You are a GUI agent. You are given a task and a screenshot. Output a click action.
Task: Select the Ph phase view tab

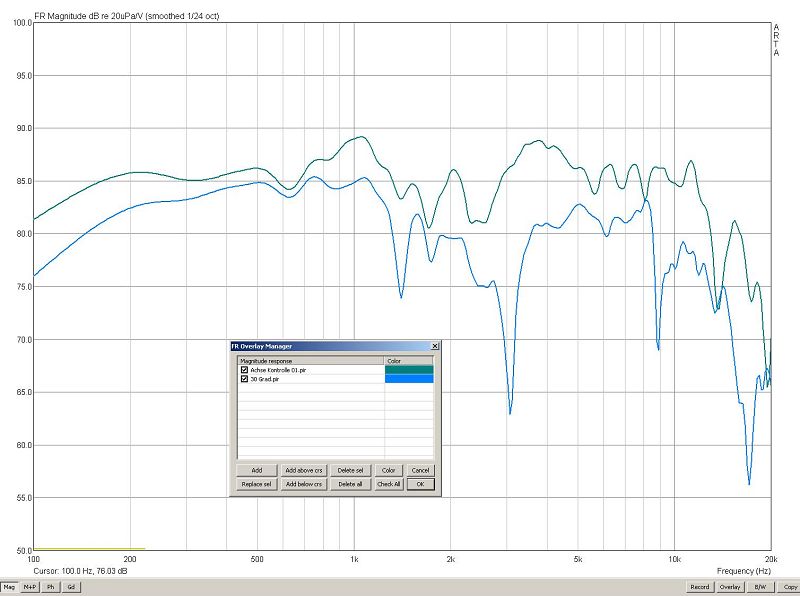coord(50,587)
